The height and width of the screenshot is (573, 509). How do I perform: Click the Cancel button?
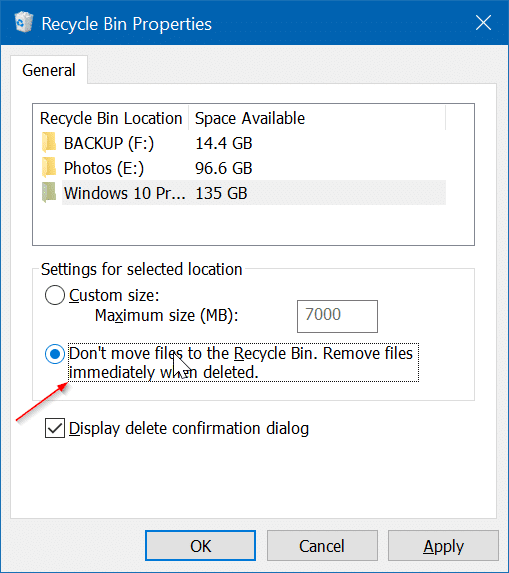click(322, 546)
